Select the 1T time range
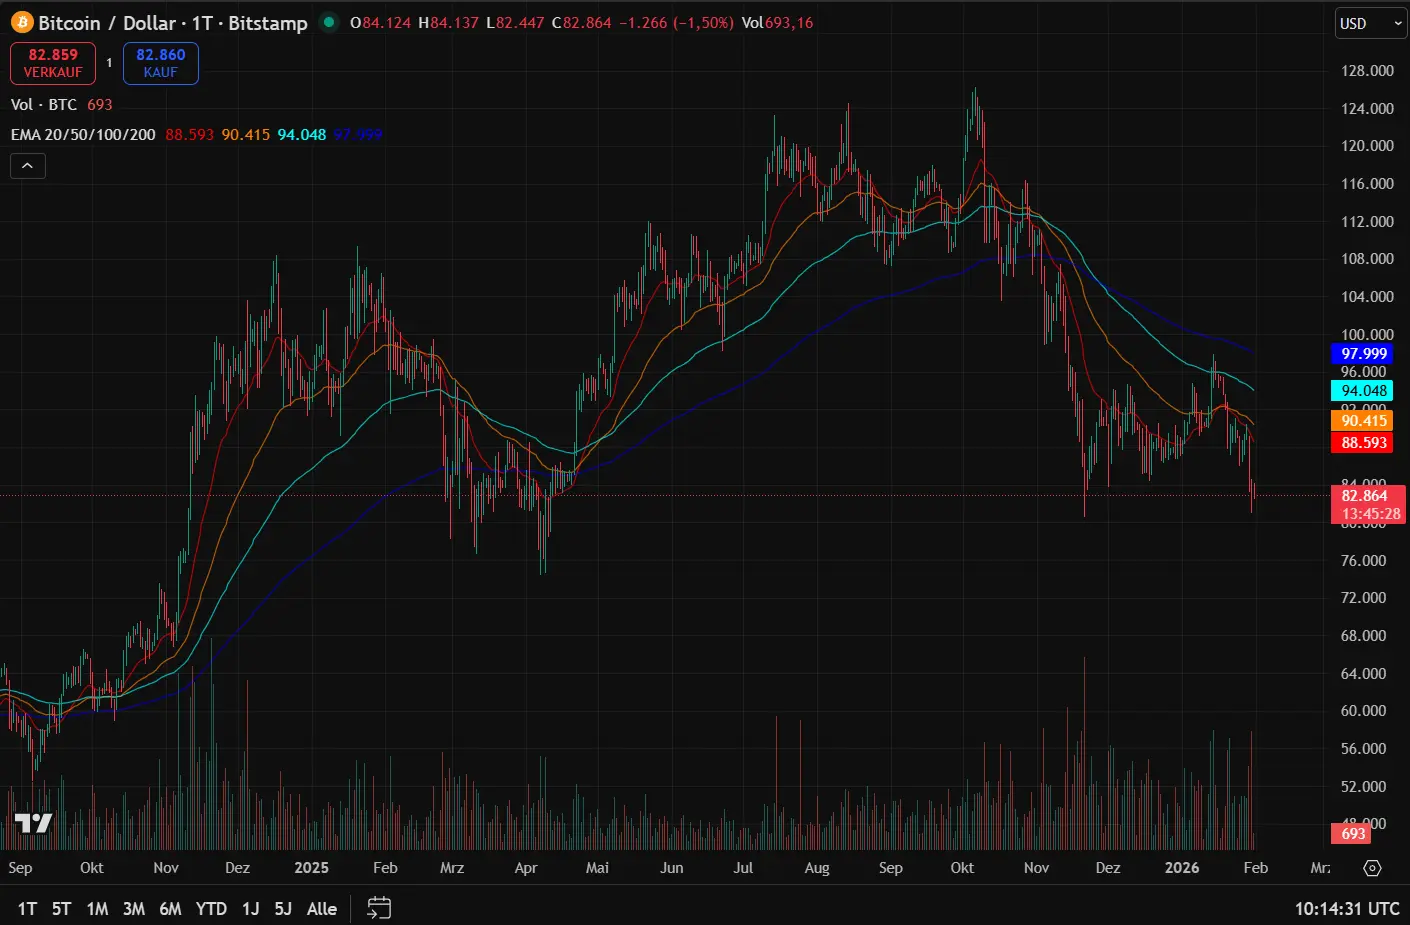The width and height of the screenshot is (1410, 925). tap(27, 909)
